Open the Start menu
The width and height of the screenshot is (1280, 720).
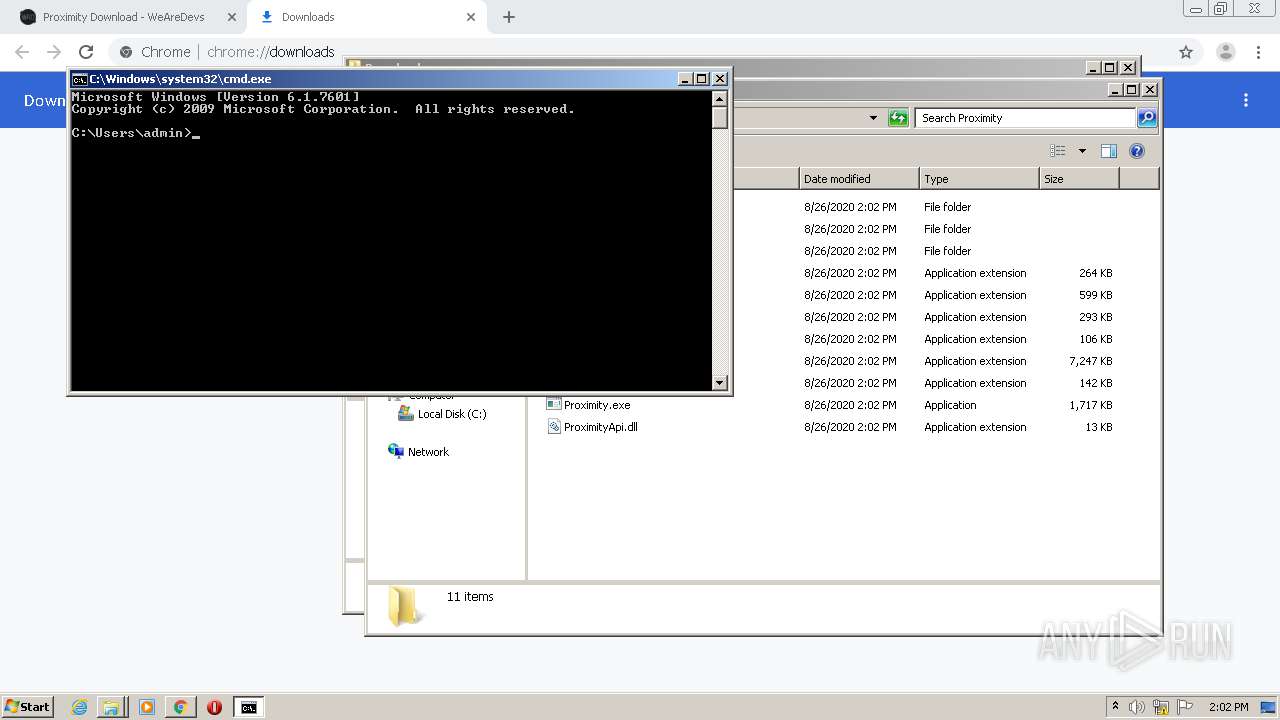[27, 707]
